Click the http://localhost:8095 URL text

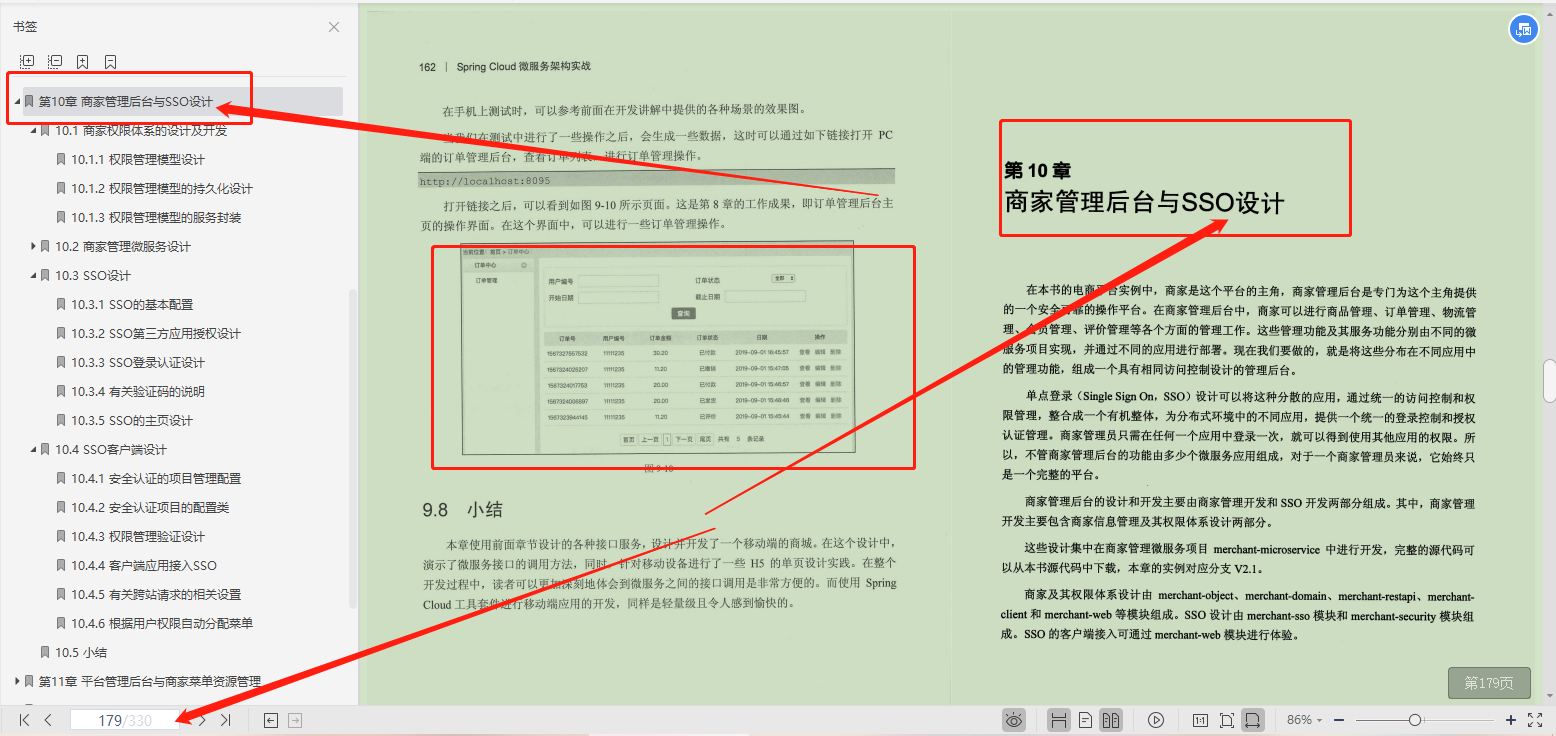click(484, 182)
